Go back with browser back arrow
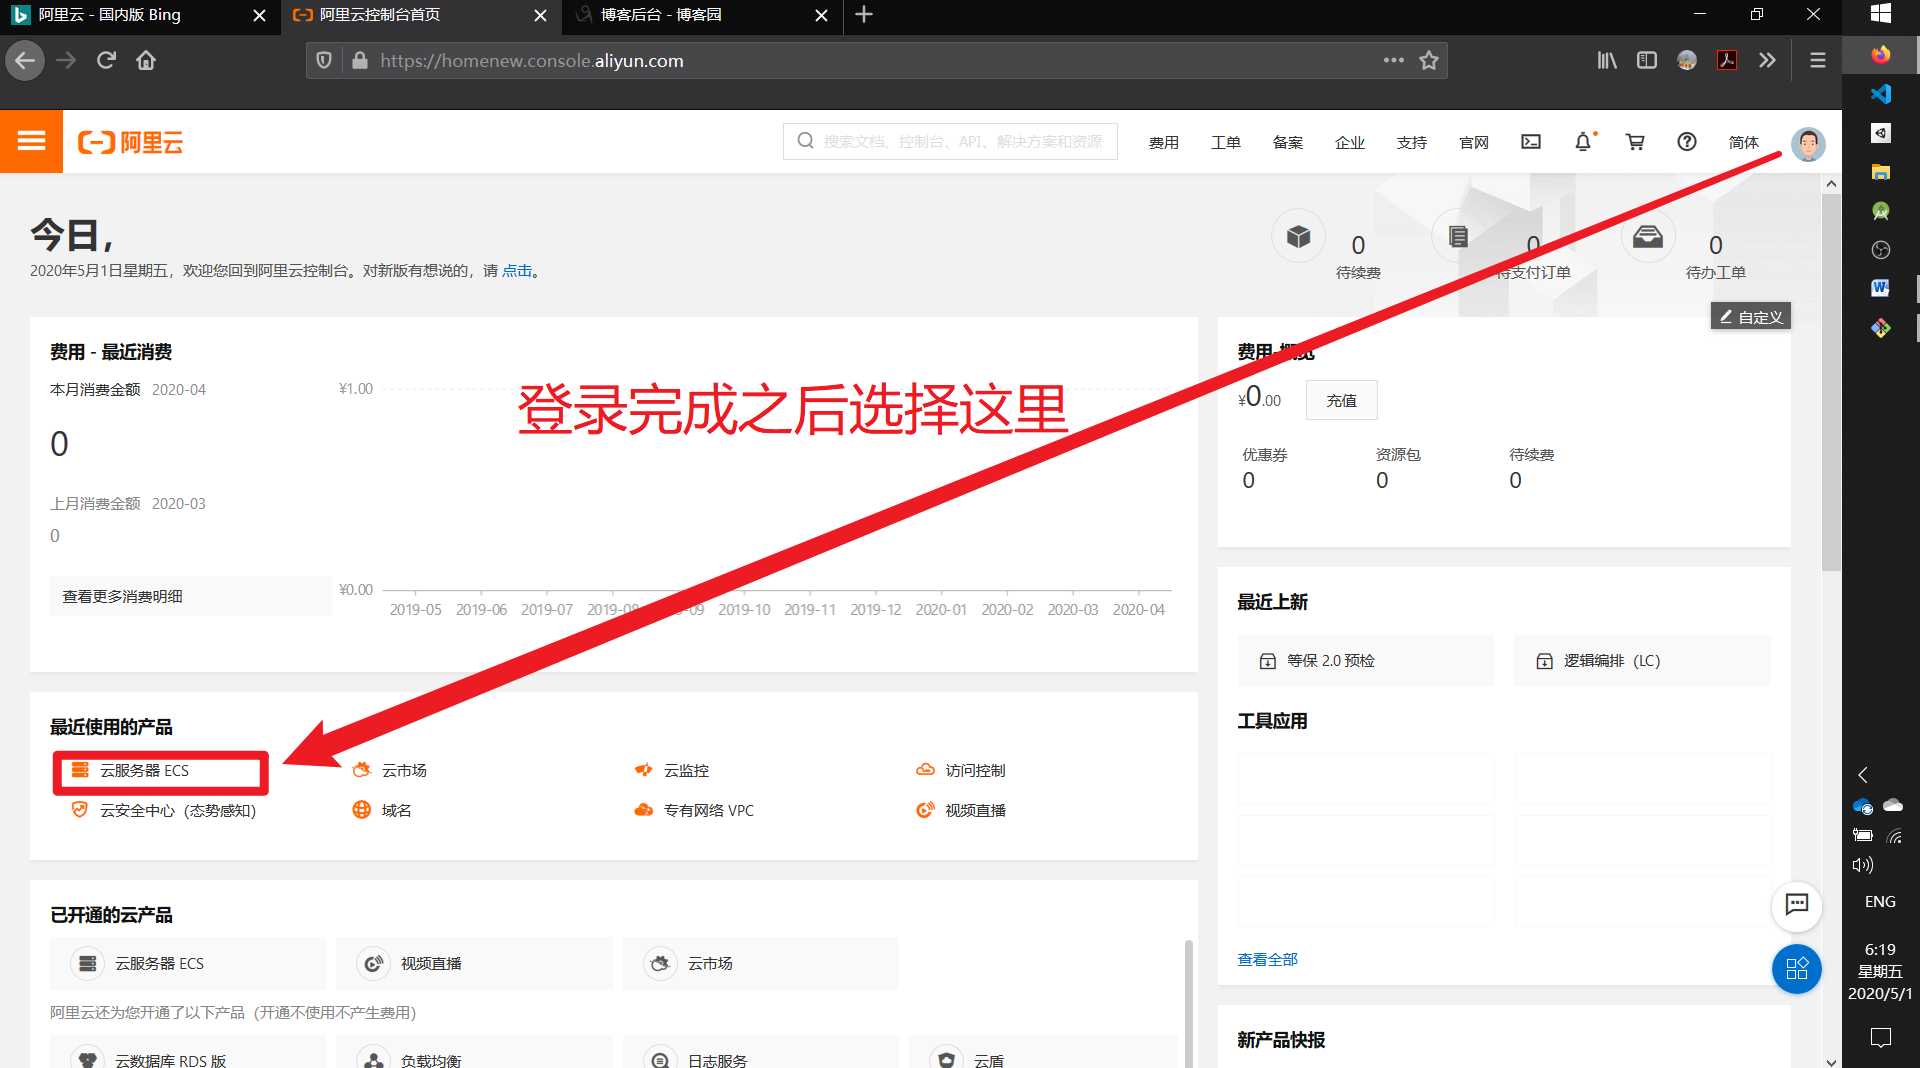The height and width of the screenshot is (1068, 1920). (x=25, y=60)
